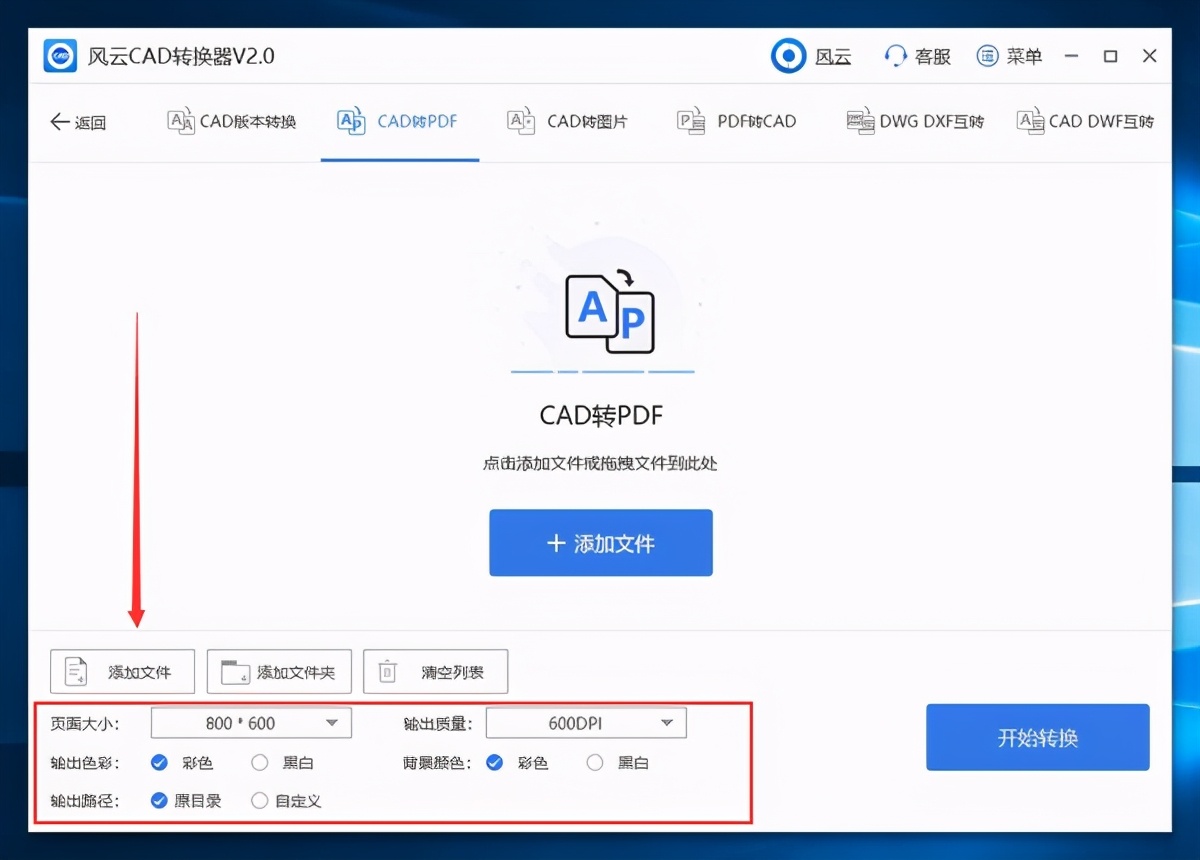Click the large 添加文件 blue button
This screenshot has height=860, width=1200.
(x=600, y=543)
